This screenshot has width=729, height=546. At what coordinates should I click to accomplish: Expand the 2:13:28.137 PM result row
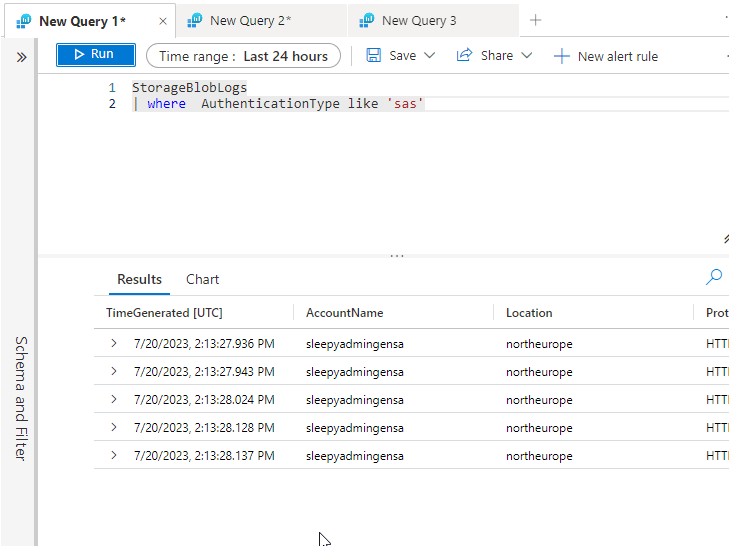[114, 456]
